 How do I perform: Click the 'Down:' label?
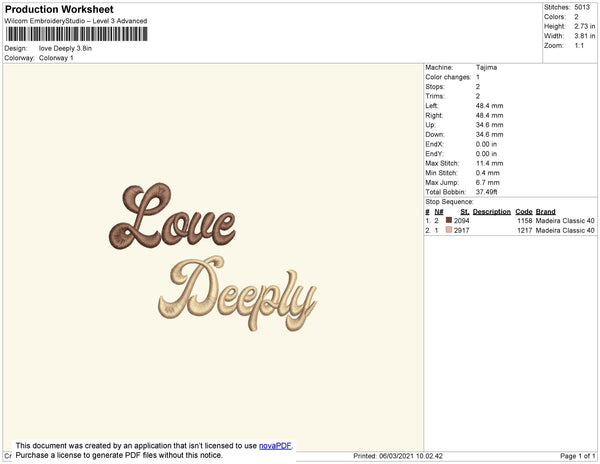click(435, 135)
